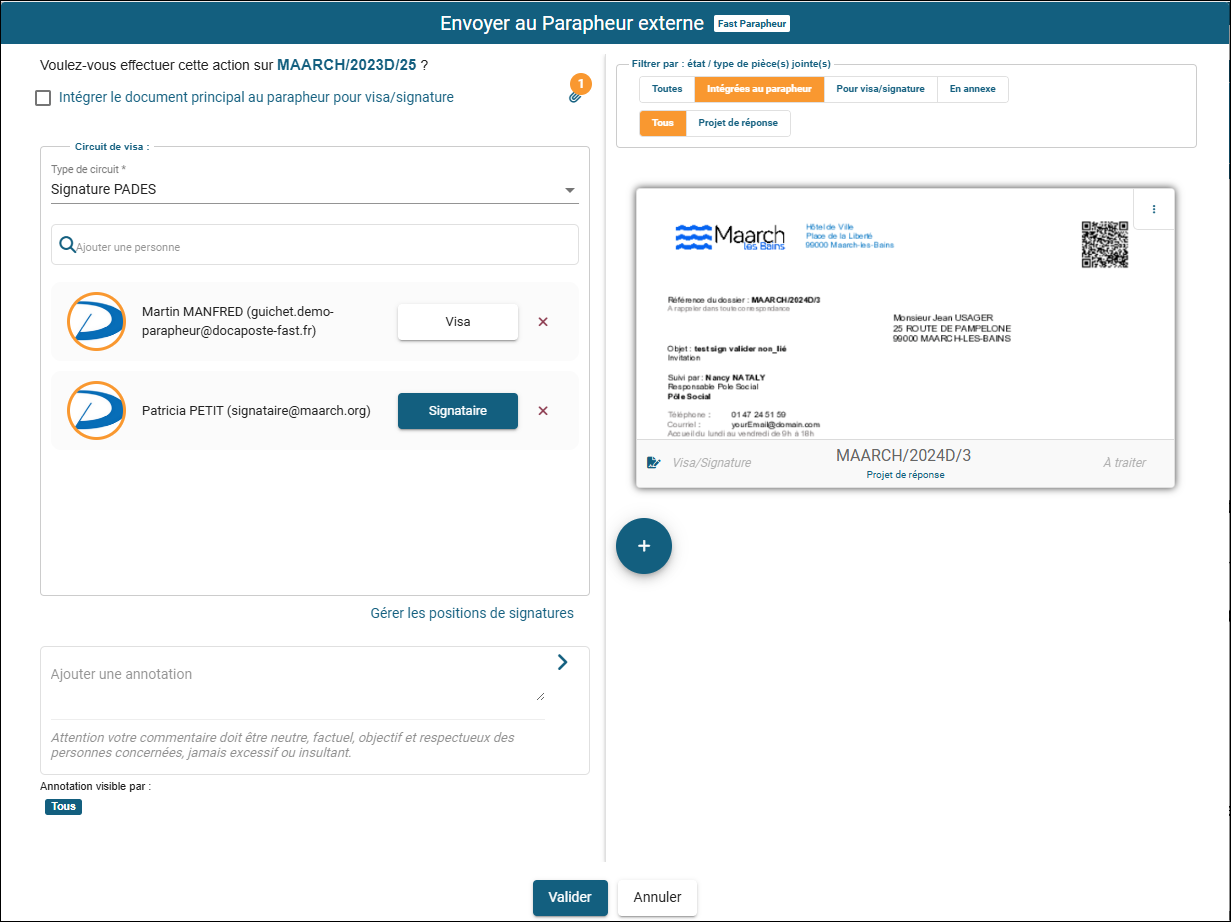The height and width of the screenshot is (922, 1231).
Task: Open 'Gérer les positions de signatures' link
Action: (x=472, y=613)
